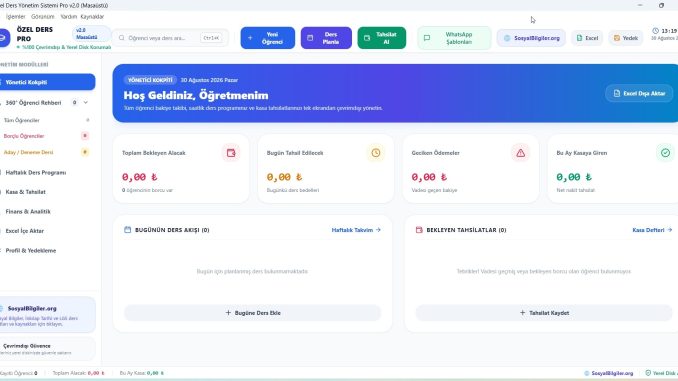Open the Kaynaklar menu

tap(92, 16)
